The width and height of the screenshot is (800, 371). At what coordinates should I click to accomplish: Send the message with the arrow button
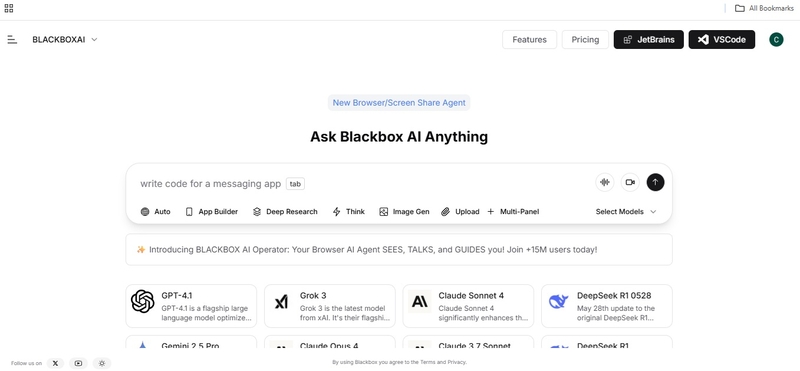(656, 182)
